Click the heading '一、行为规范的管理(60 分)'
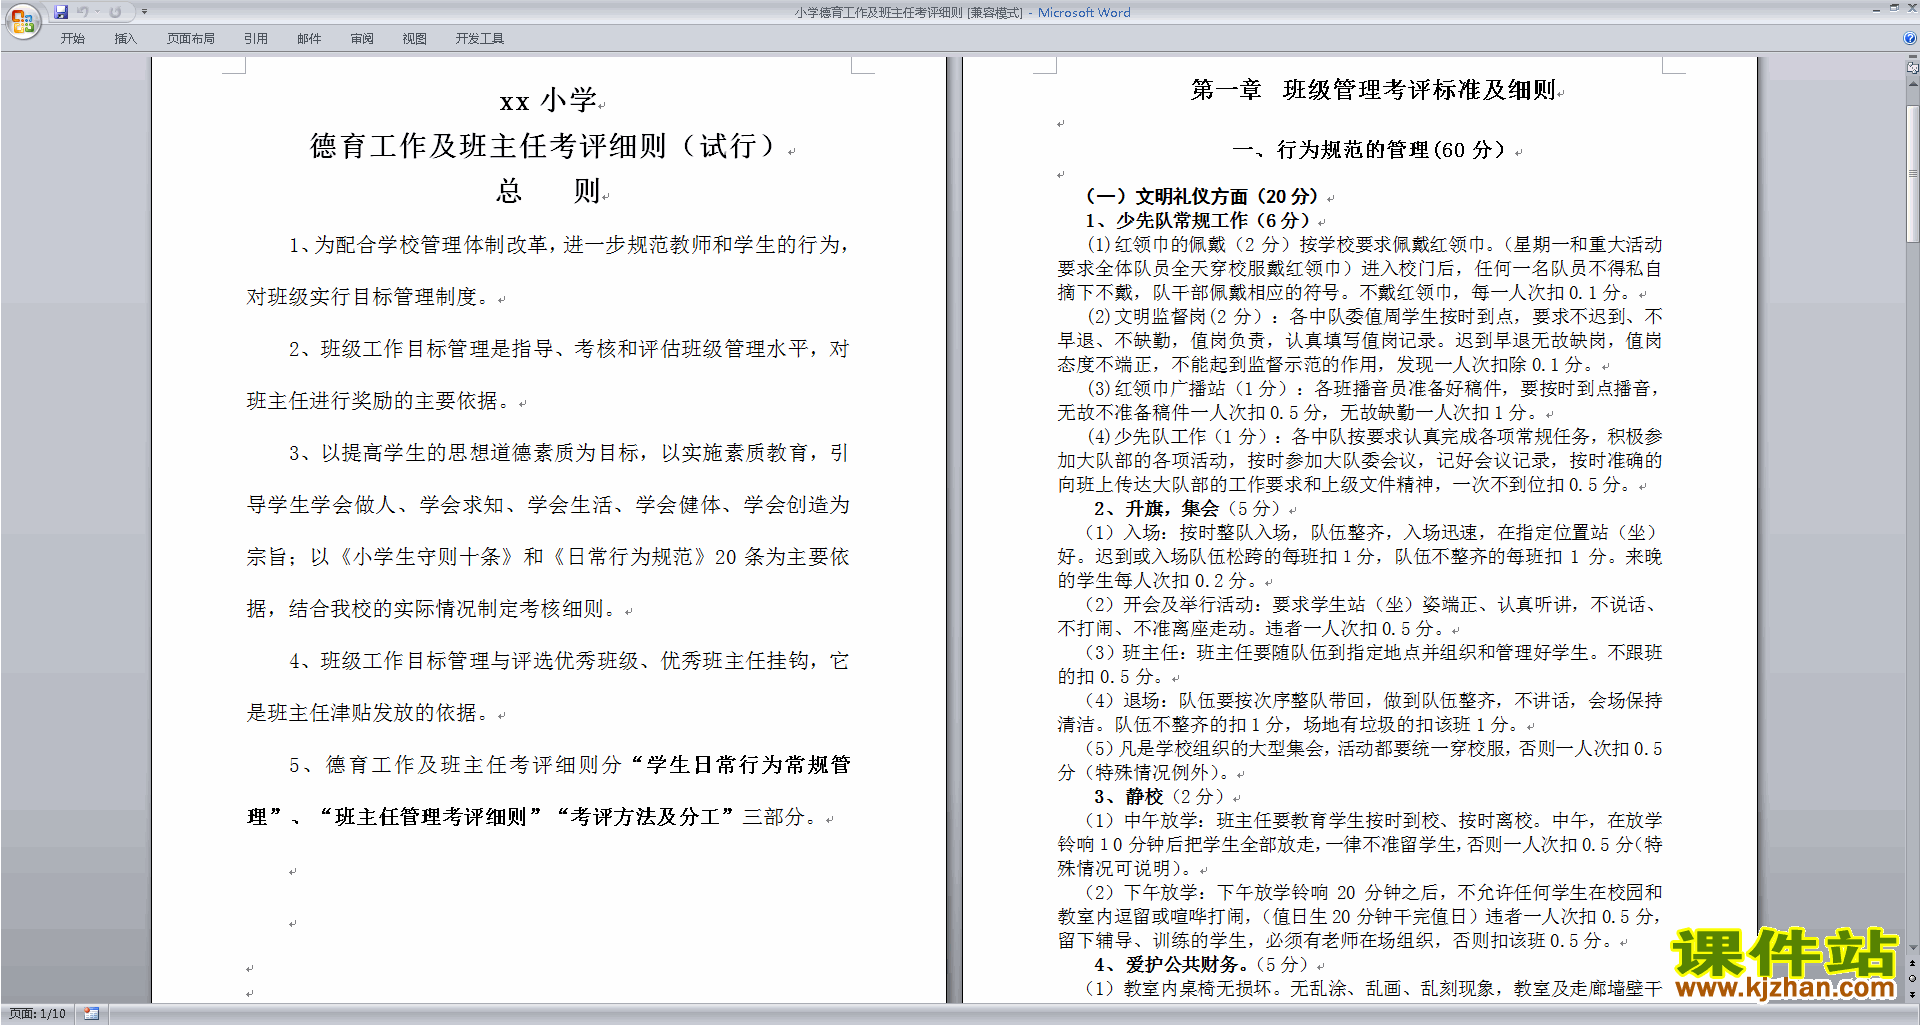 coord(1369,150)
